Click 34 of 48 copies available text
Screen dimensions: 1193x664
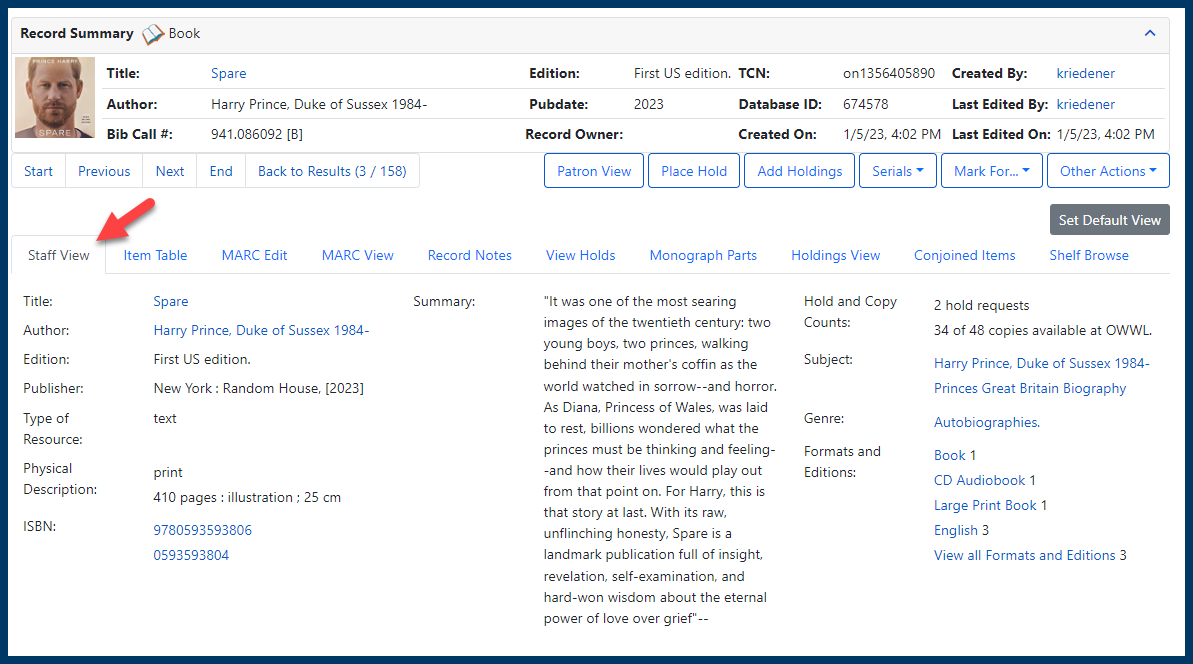point(1042,330)
